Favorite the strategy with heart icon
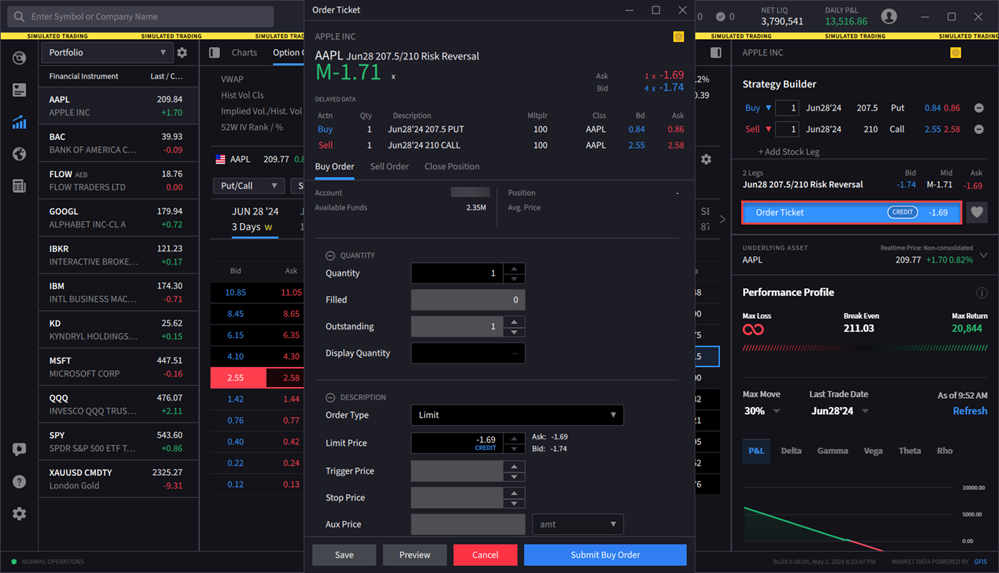The width and height of the screenshot is (999, 573). (x=977, y=212)
